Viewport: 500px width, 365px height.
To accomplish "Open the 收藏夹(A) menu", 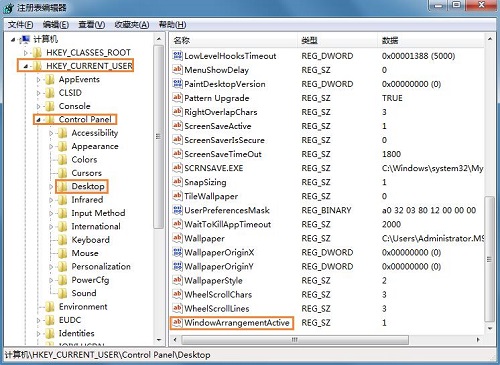I will pos(132,25).
